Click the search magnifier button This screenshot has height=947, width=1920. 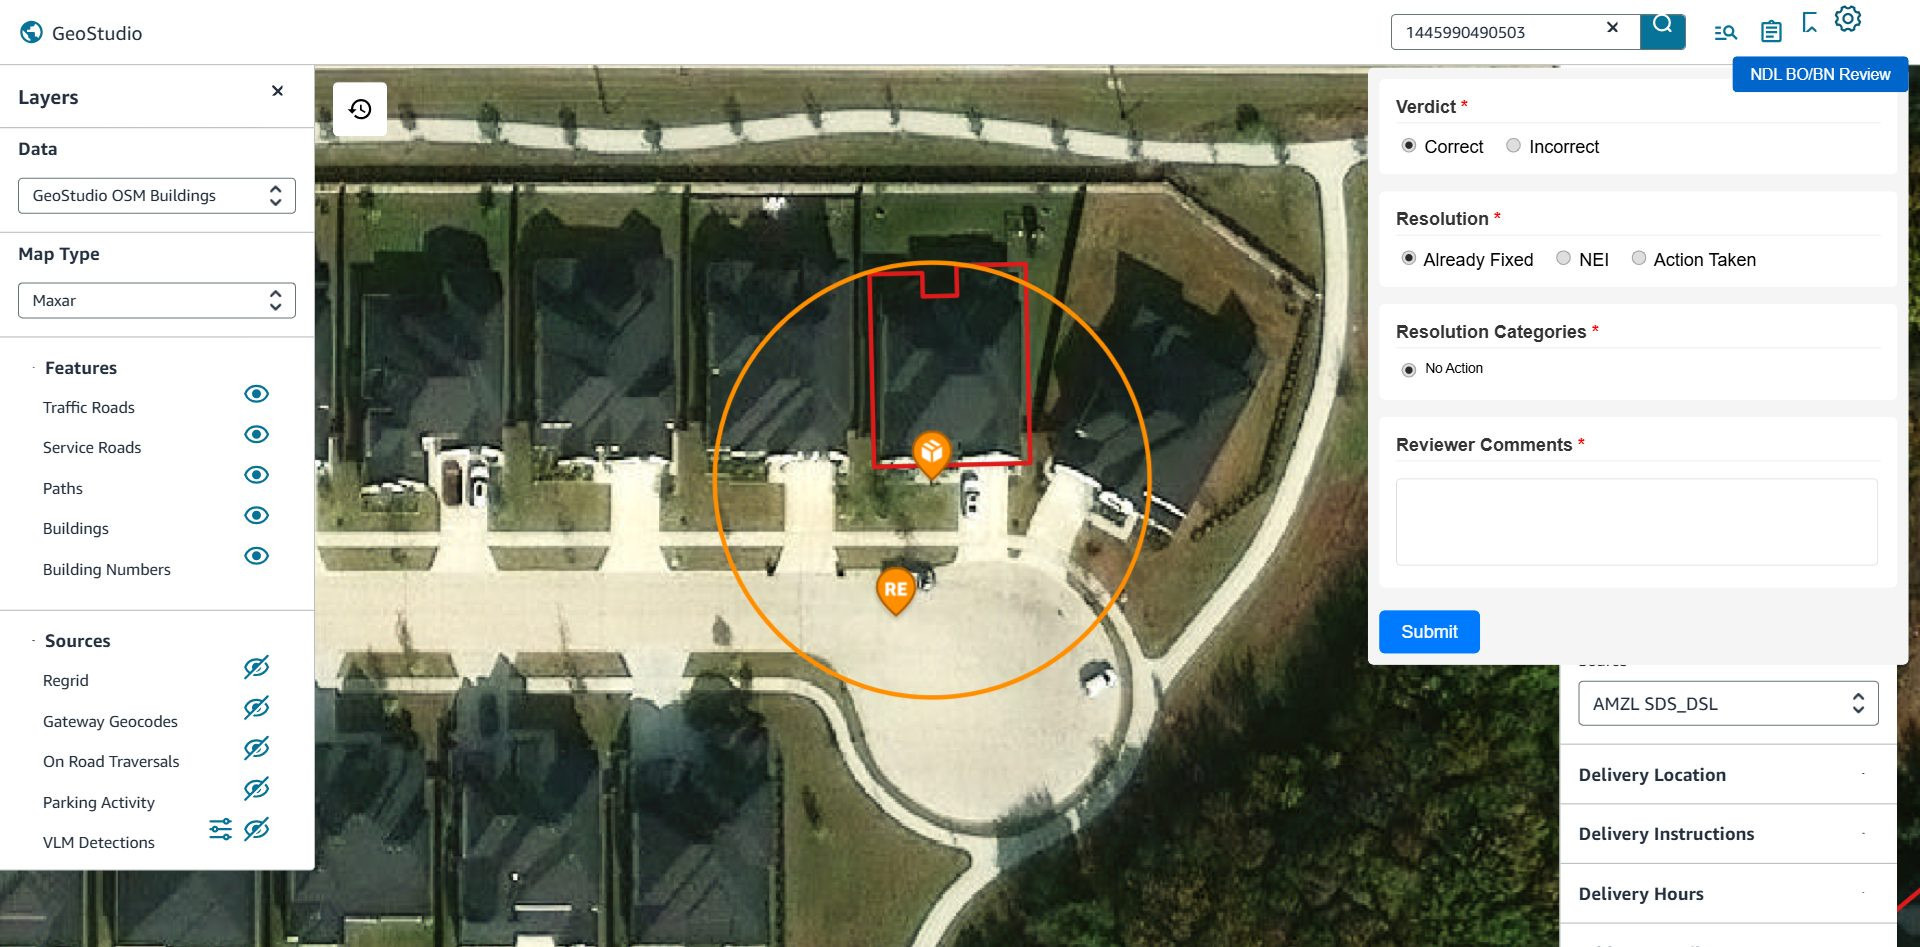pos(1663,31)
